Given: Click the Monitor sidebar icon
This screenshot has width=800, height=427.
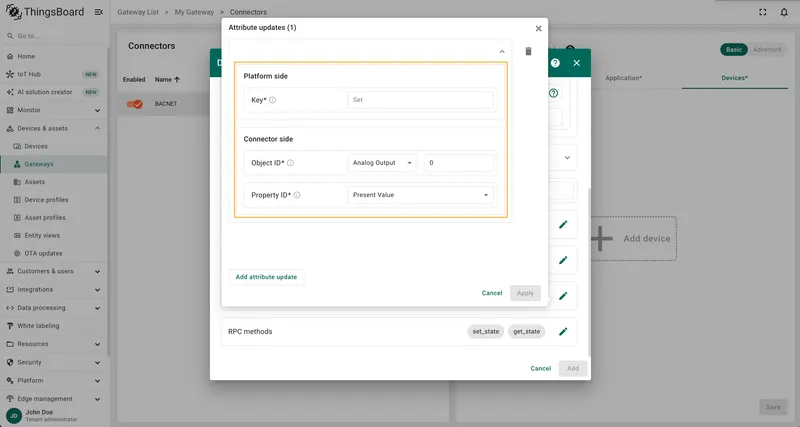Looking at the screenshot, I should 10,110.
